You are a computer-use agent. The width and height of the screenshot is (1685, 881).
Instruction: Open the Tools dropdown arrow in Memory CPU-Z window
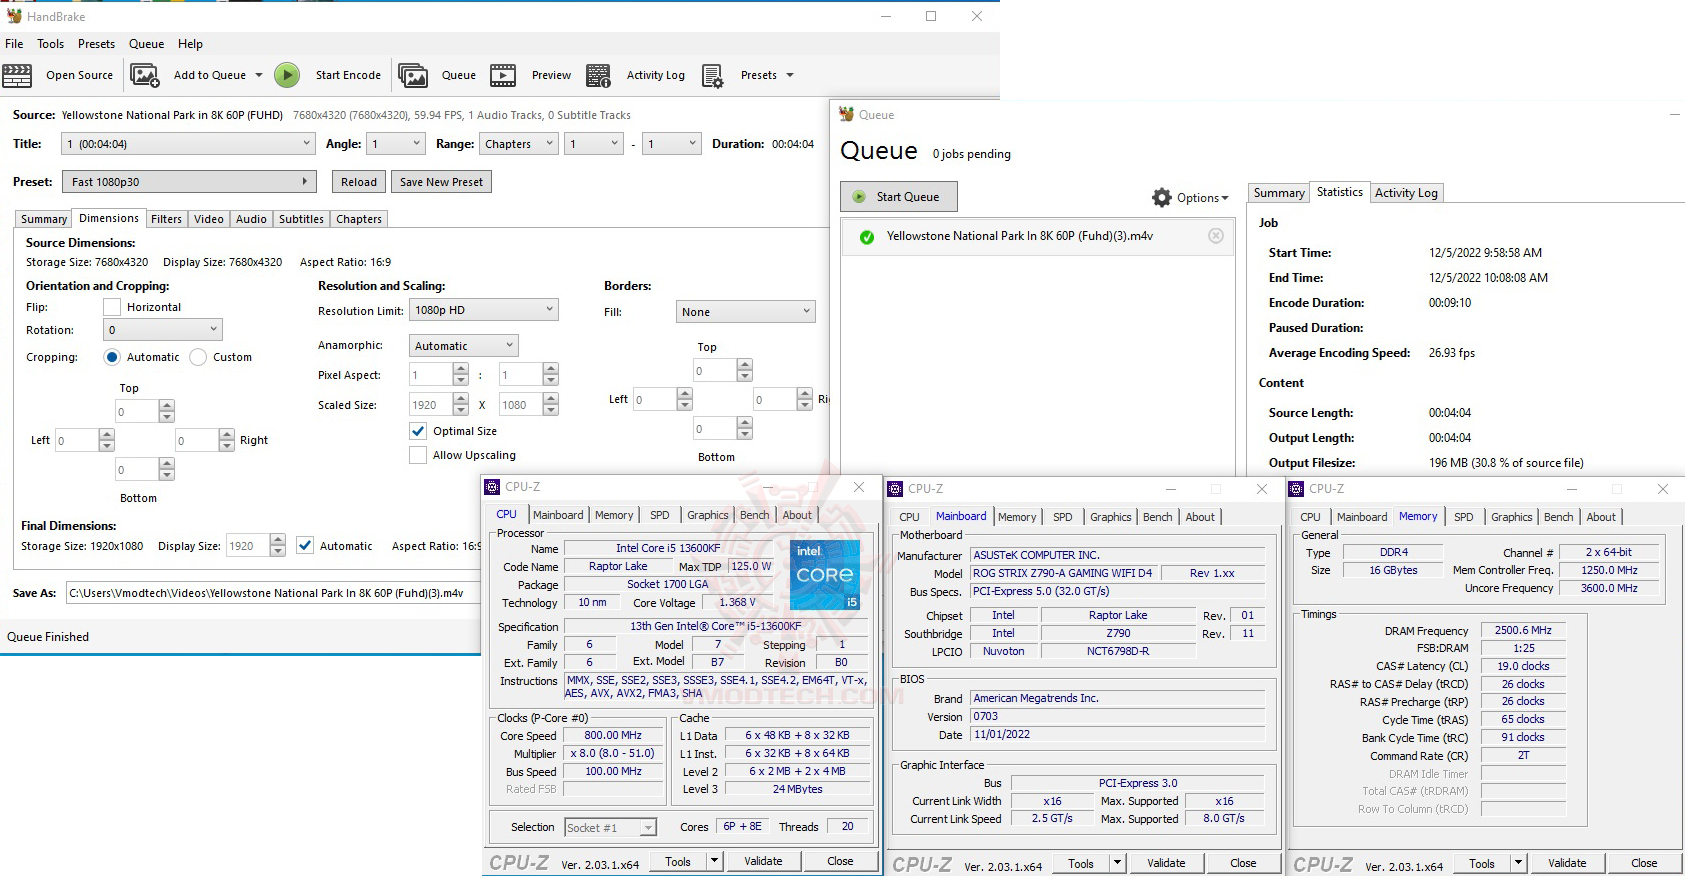coord(1519,863)
